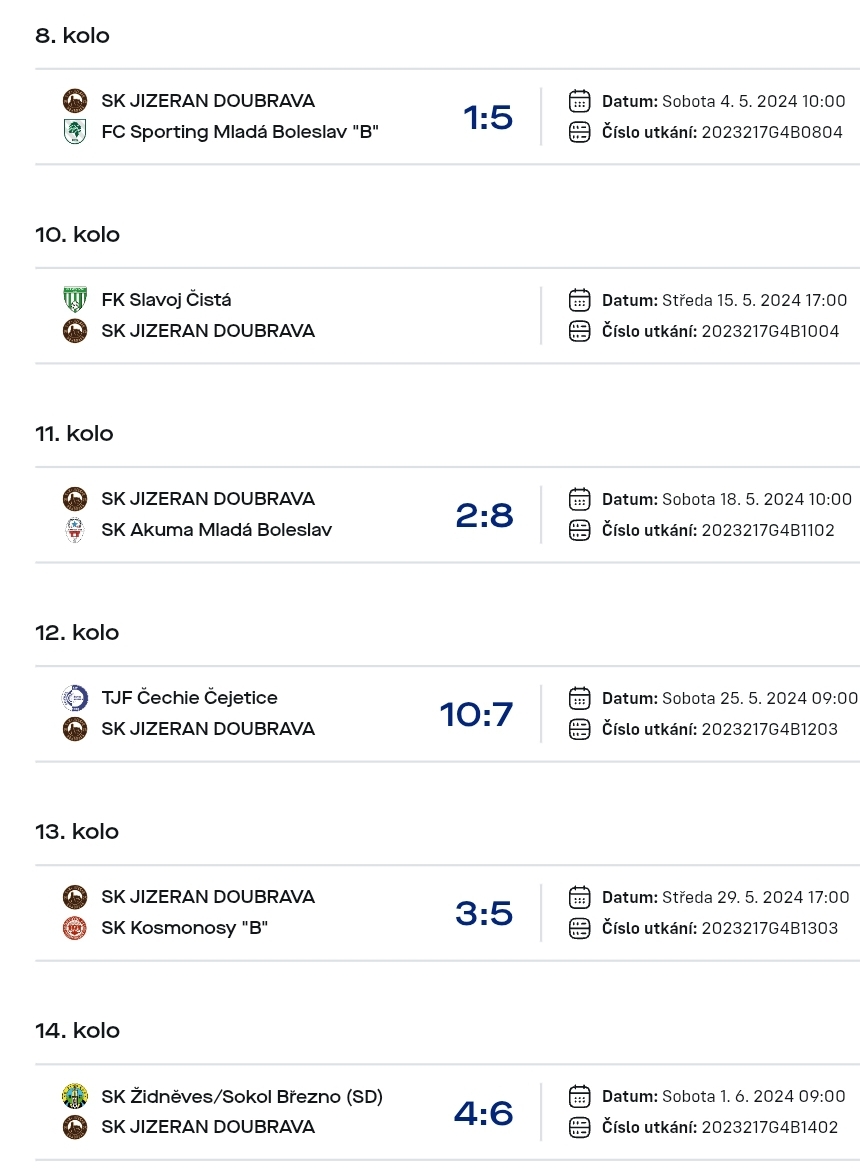Screen dimensions: 860x1169
Task: Open the 10:7 score against Čechie Čejetice
Action: pos(476,714)
